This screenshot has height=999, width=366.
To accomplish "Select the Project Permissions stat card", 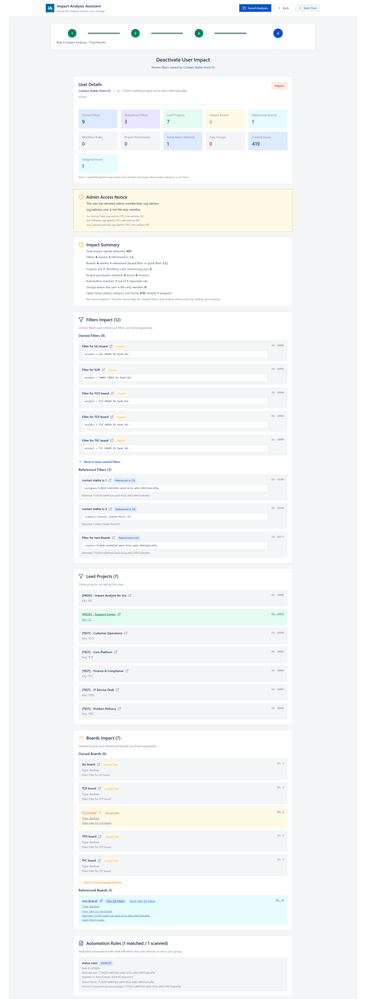I will [140, 141].
